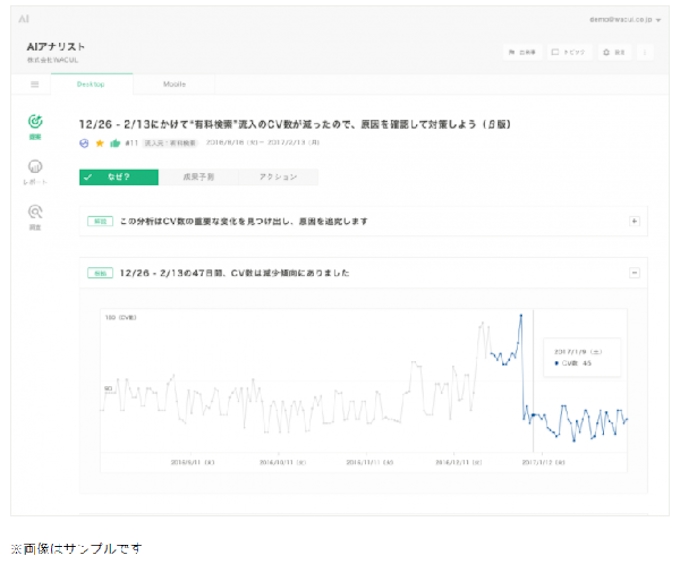Open the レポート sidebar icon
The width and height of the screenshot is (680, 564).
pos(35,168)
